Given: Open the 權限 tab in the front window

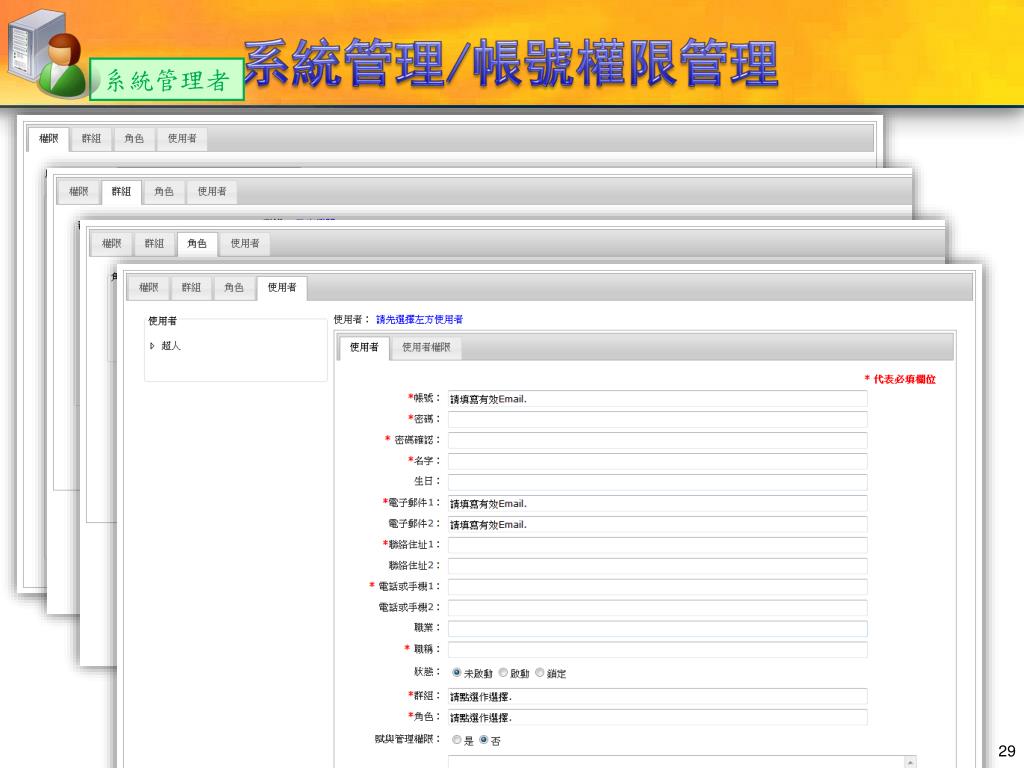Looking at the screenshot, I should pos(149,287).
